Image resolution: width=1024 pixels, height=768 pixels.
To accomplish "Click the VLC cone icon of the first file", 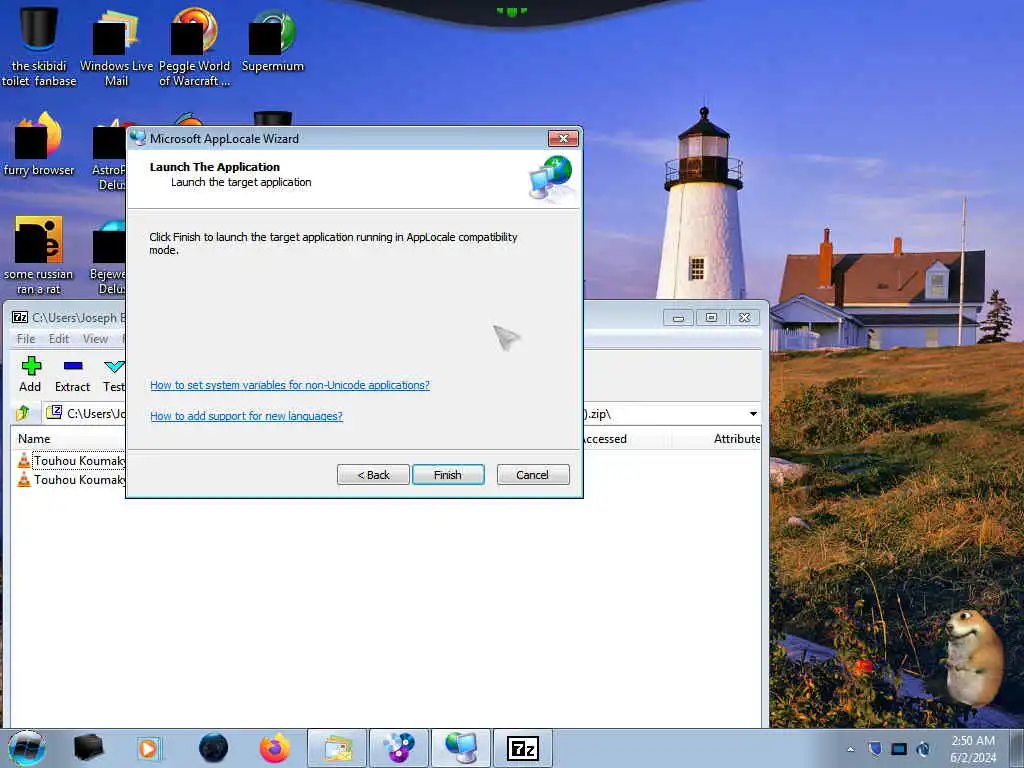I will 24,460.
